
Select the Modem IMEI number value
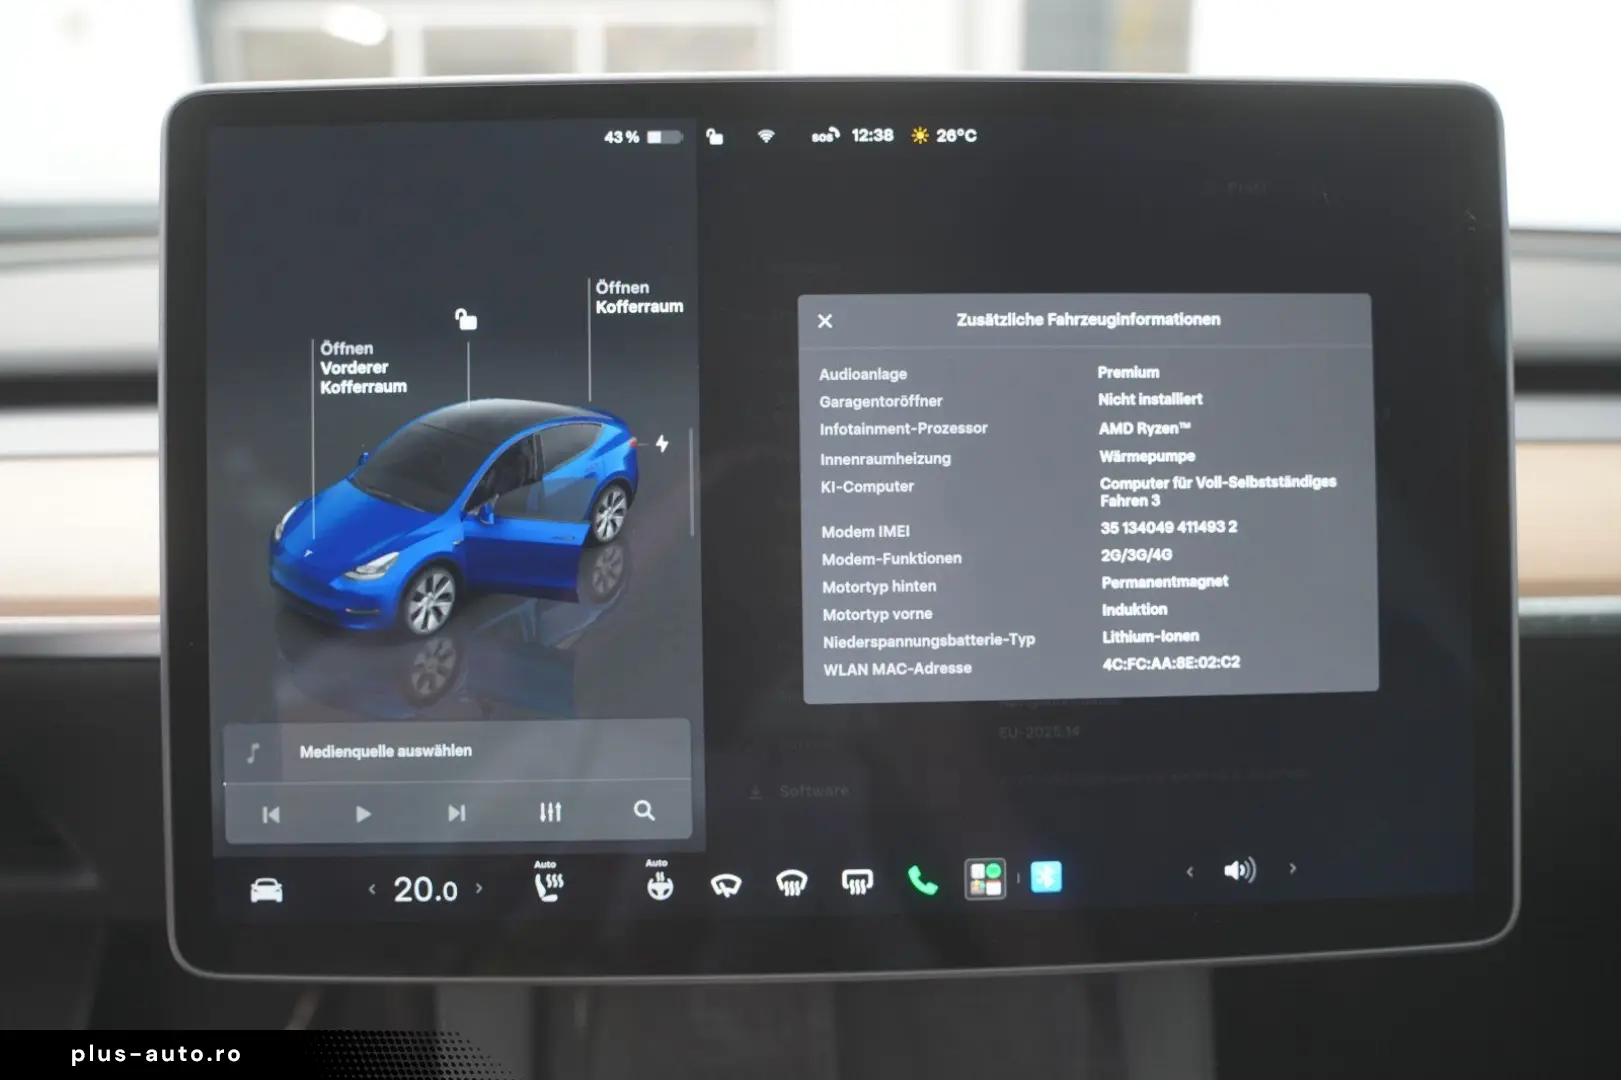pos(1169,527)
